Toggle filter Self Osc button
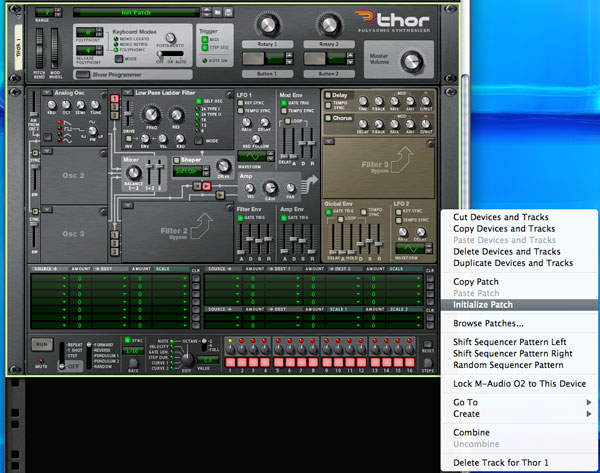Viewport: 600px width, 473px height. pos(199,101)
